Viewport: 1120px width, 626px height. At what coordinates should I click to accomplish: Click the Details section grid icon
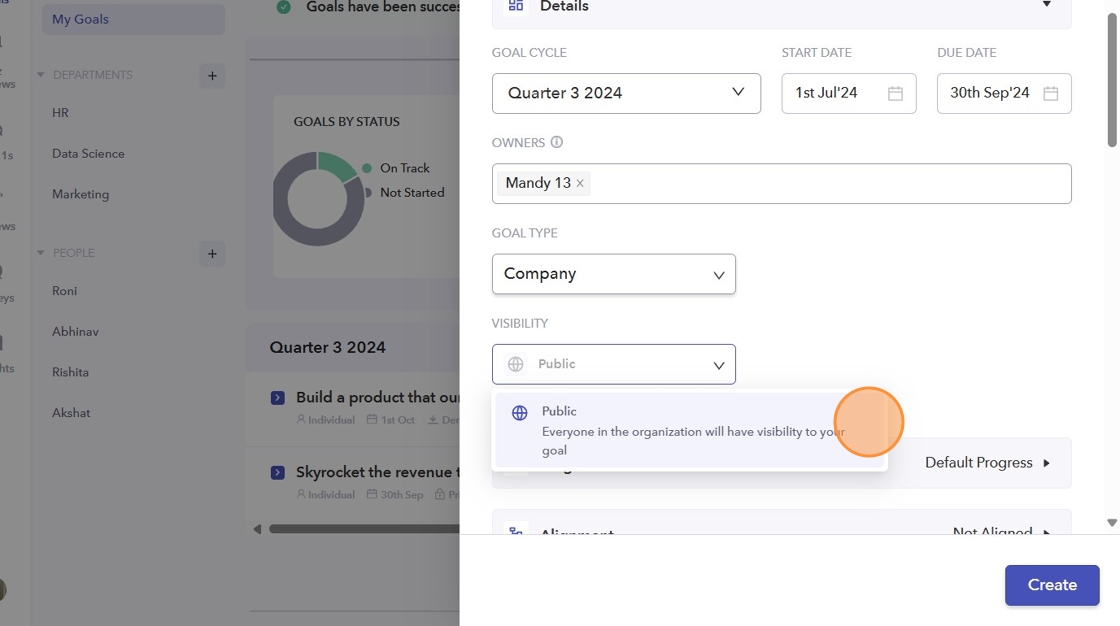[x=516, y=6]
